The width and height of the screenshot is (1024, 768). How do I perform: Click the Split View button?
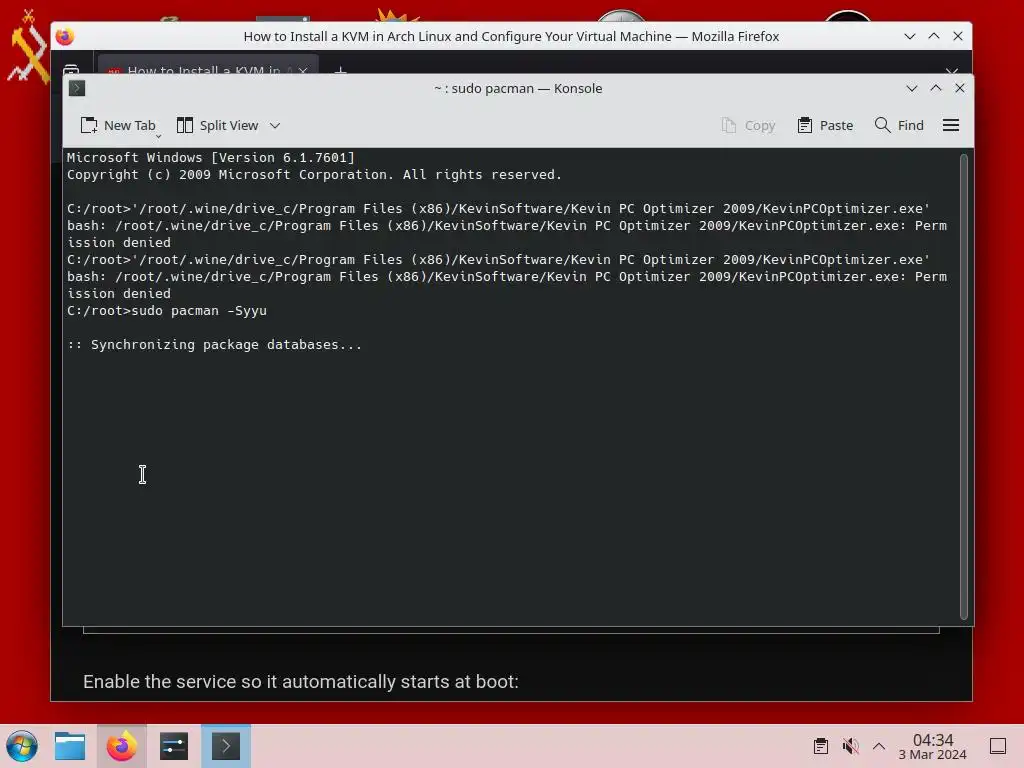click(218, 125)
